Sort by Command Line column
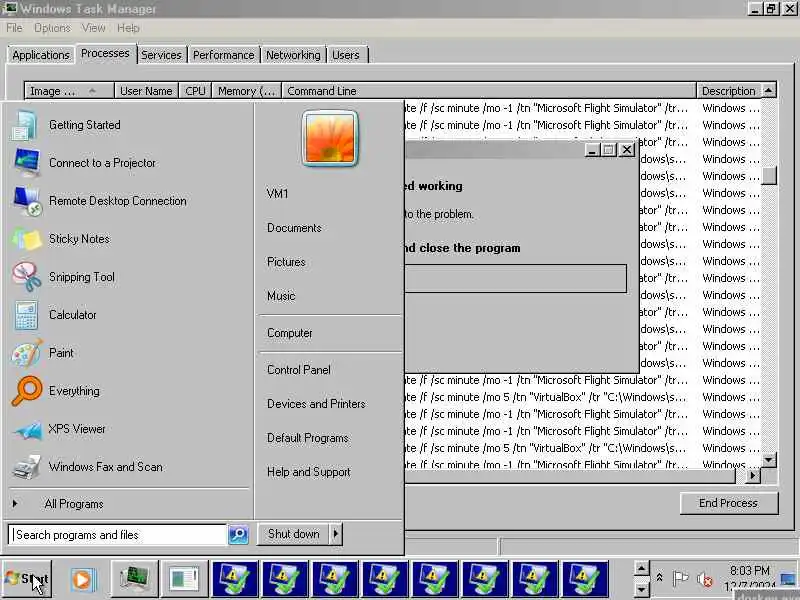The width and height of the screenshot is (800, 600). 489,91
